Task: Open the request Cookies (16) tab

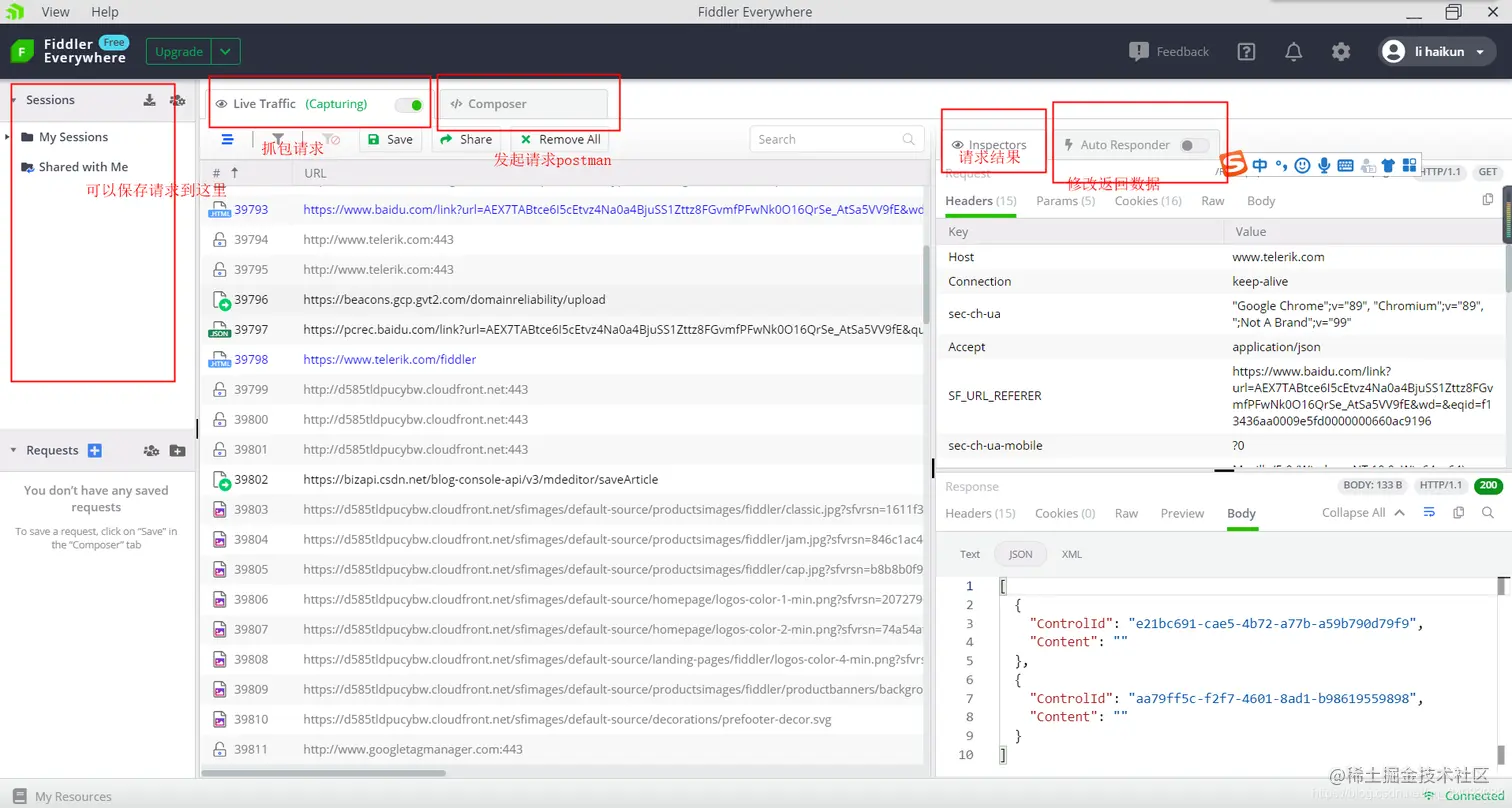Action: 1148,201
